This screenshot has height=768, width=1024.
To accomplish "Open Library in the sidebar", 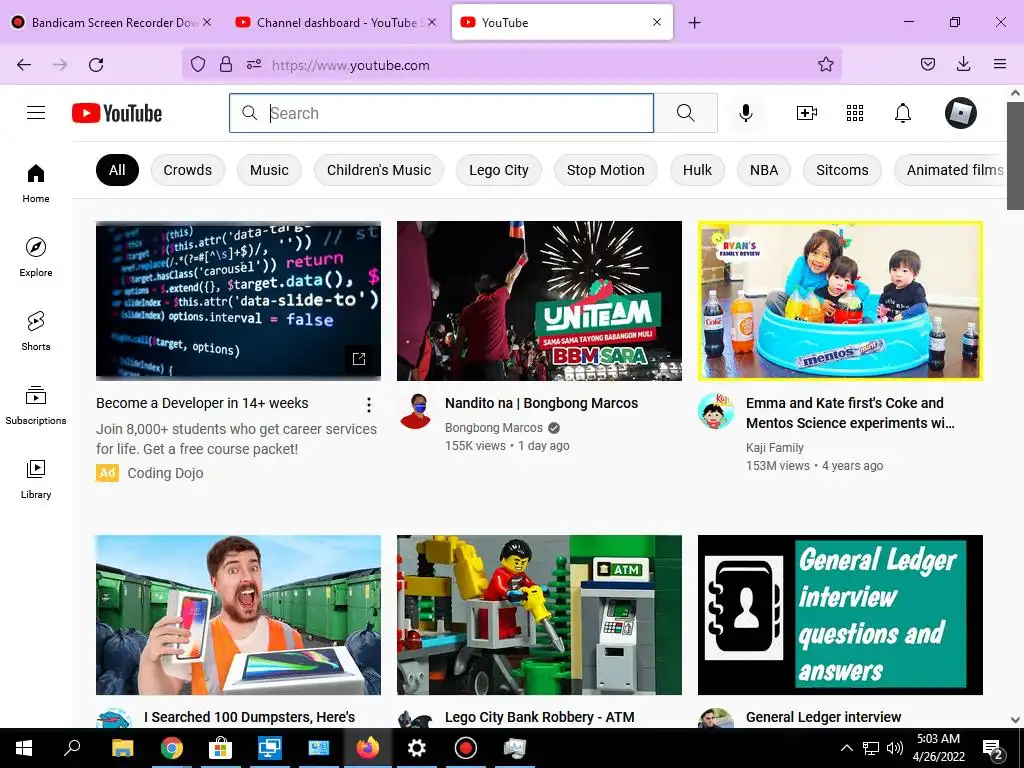I will (36, 479).
